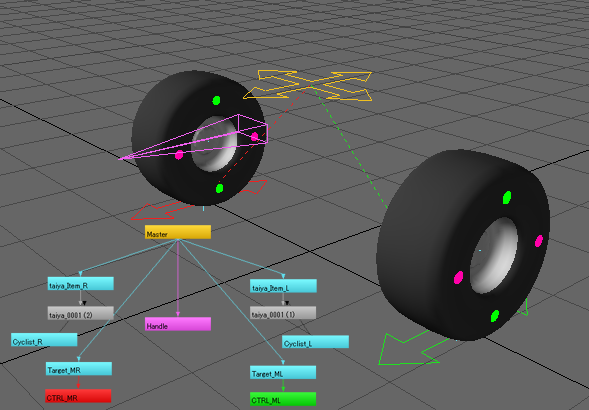The image size is (589, 410).
Task: Click magenta dot inside pink pyramid on left wheel
Action: [x=255, y=136]
